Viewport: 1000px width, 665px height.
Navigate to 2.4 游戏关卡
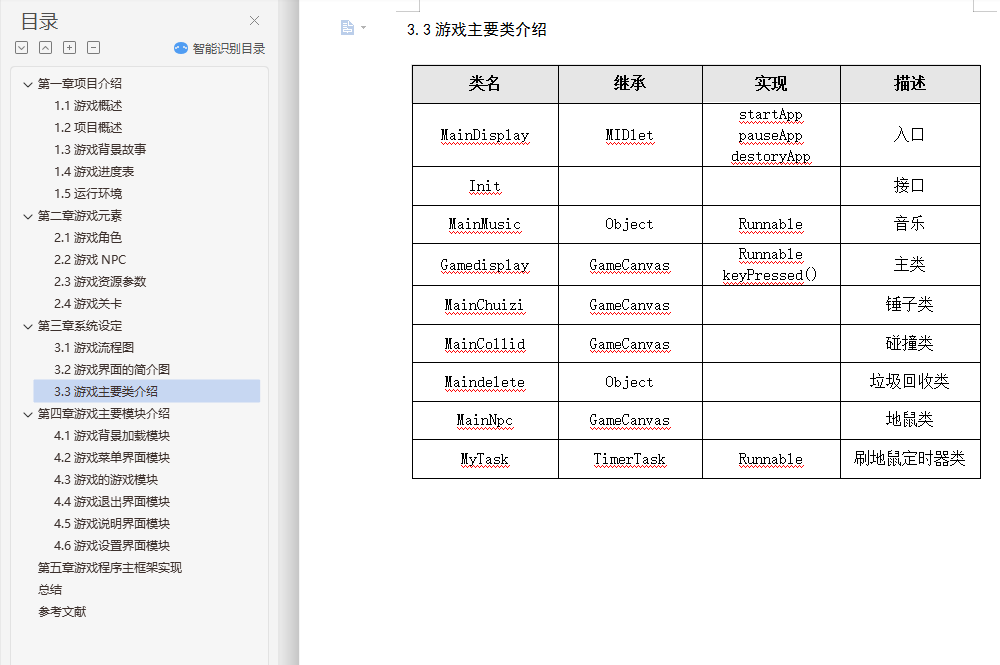coord(88,303)
